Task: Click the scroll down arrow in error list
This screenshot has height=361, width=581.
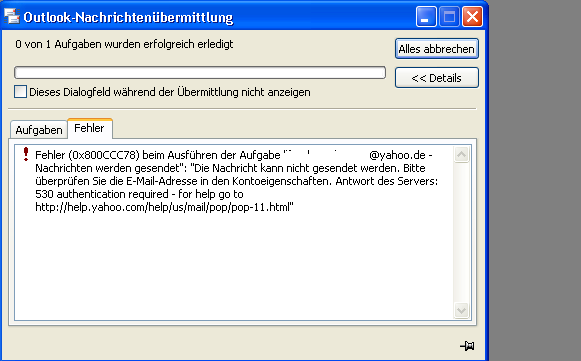Action: 461,310
